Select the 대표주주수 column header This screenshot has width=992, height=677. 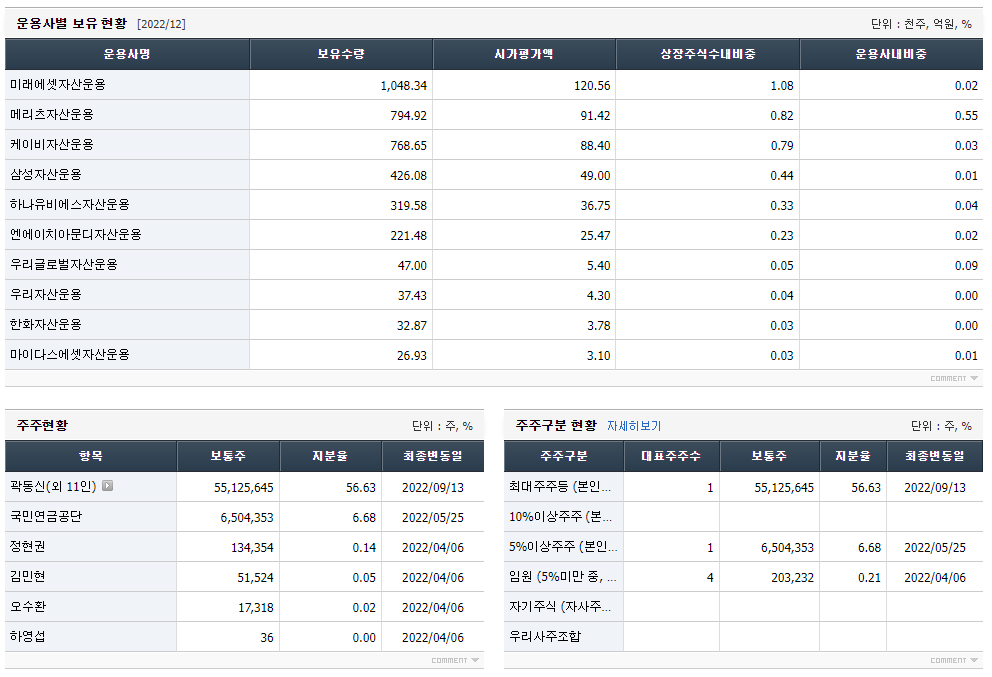click(671, 456)
